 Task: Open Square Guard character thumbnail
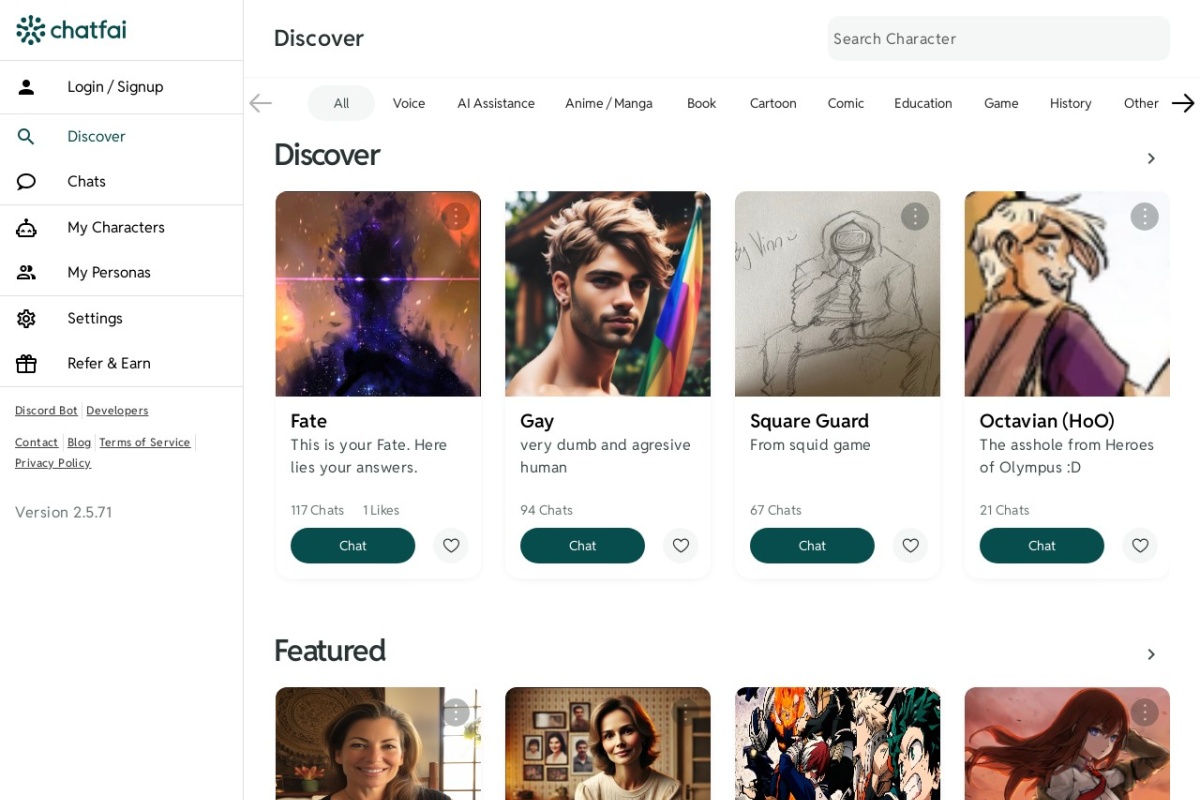837,294
